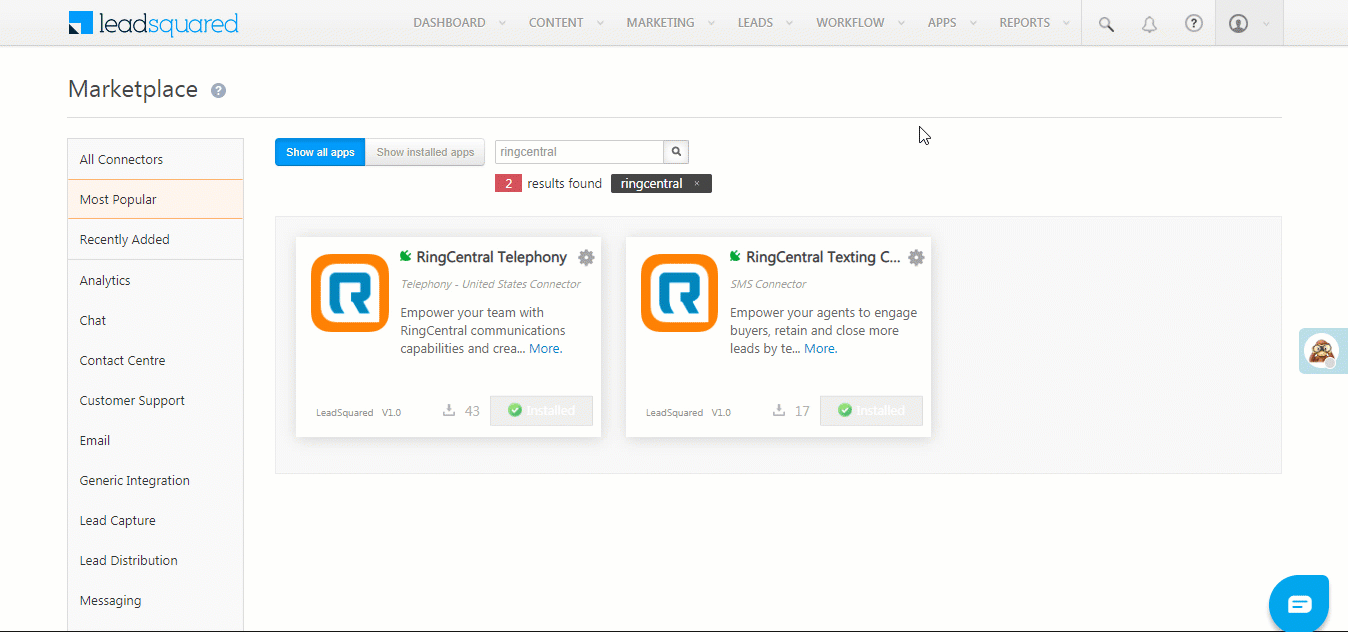This screenshot has width=1348, height=632.
Task: Click 'SMS Connector' subtitle text
Action: click(768, 284)
